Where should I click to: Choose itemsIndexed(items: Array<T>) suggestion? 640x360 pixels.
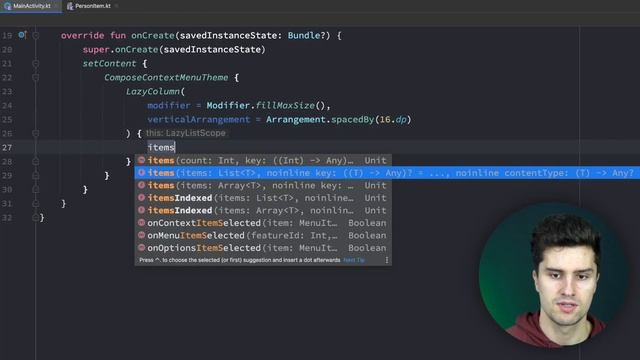[263, 211]
